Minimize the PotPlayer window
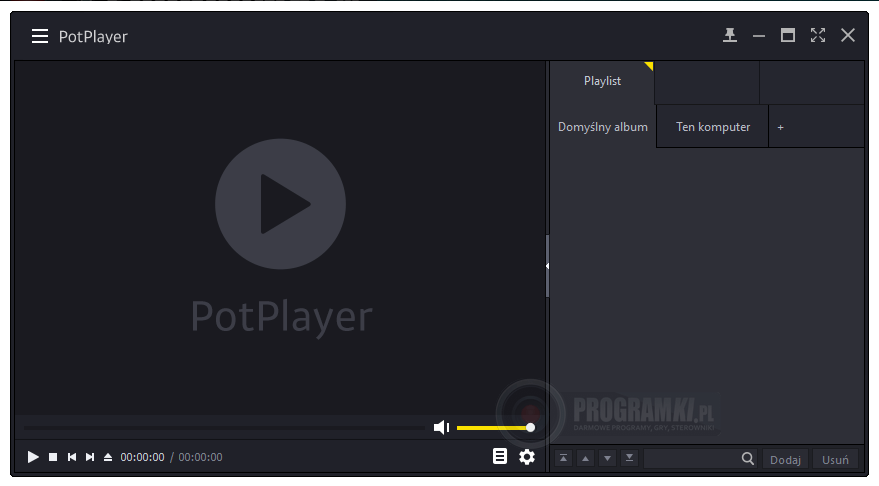 tap(759, 36)
